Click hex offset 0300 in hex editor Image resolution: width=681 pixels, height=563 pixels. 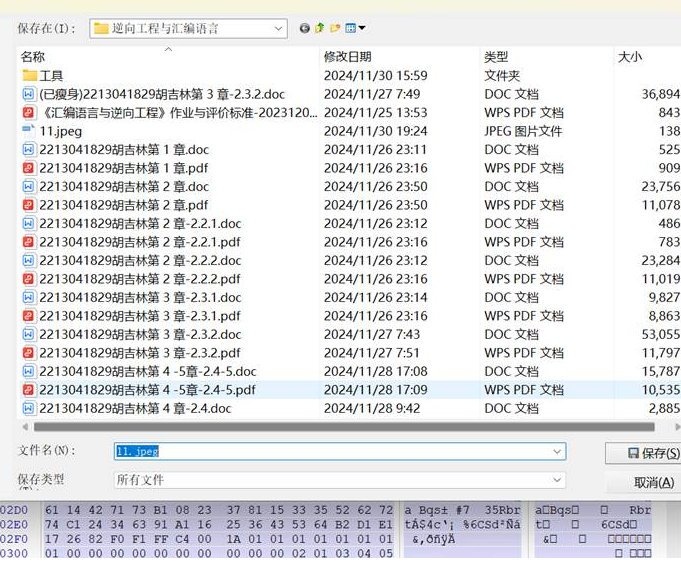(x=14, y=553)
